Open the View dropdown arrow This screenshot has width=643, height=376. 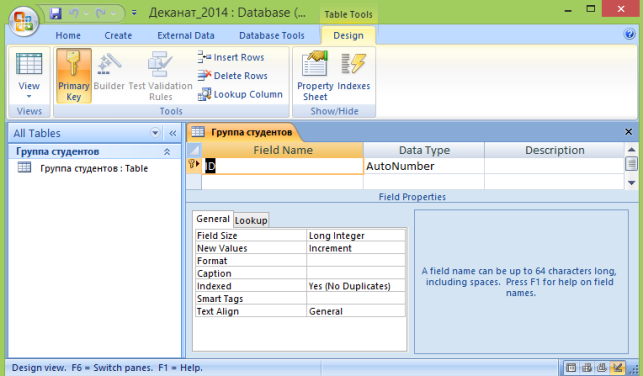point(29,97)
